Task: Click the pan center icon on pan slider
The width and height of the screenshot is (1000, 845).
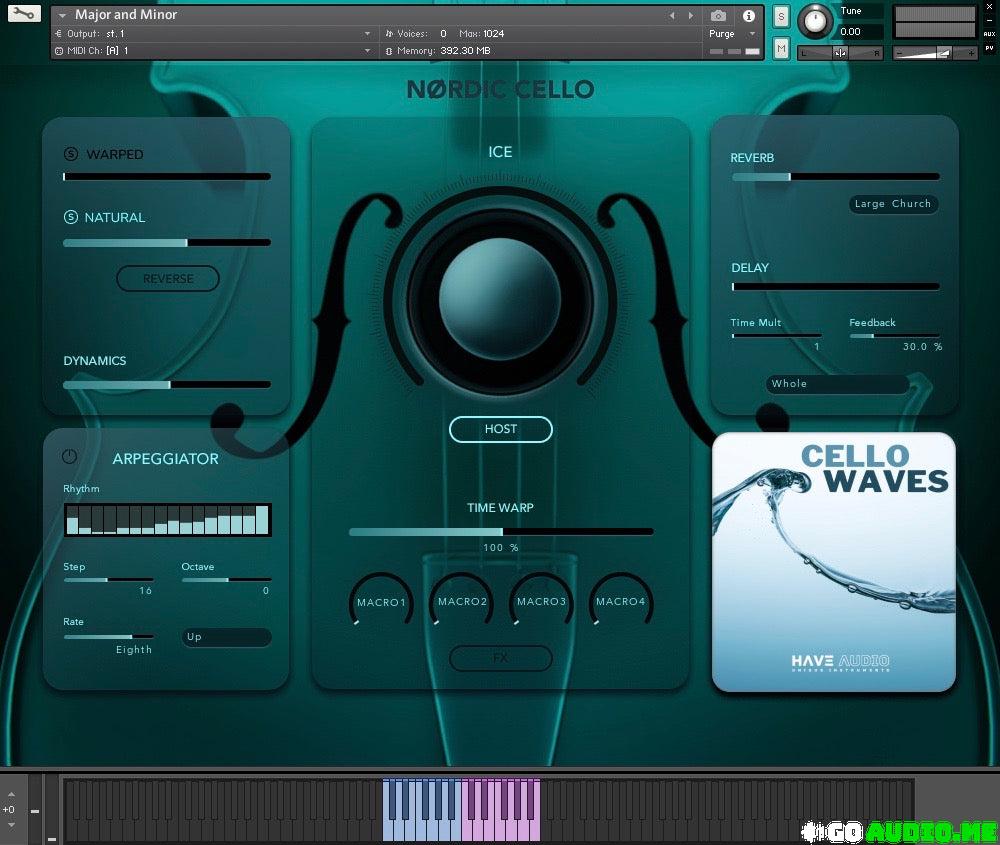Action: click(841, 54)
